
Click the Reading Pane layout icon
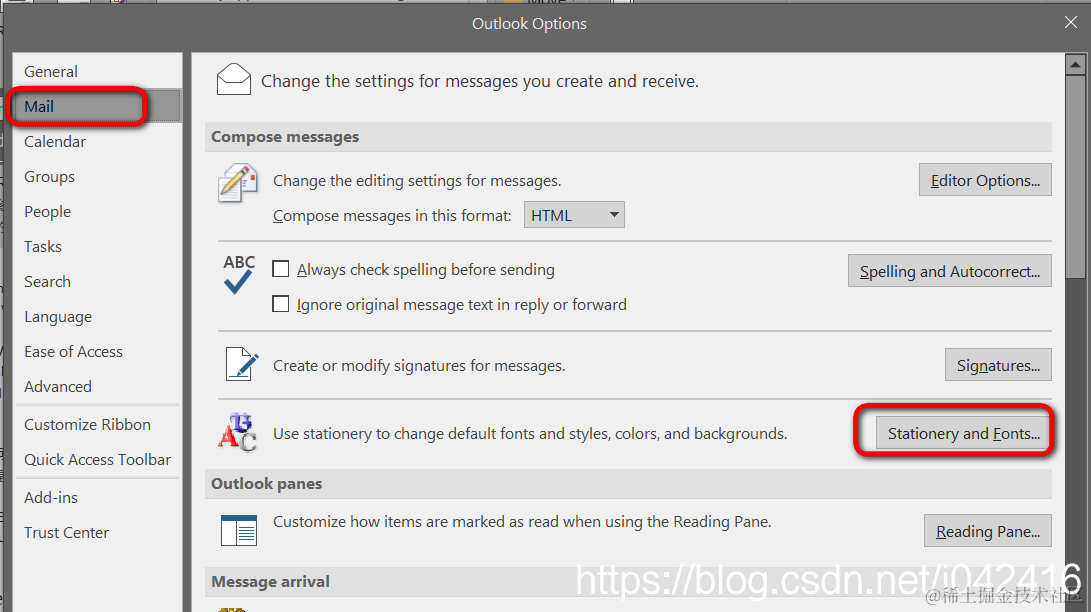coord(239,530)
